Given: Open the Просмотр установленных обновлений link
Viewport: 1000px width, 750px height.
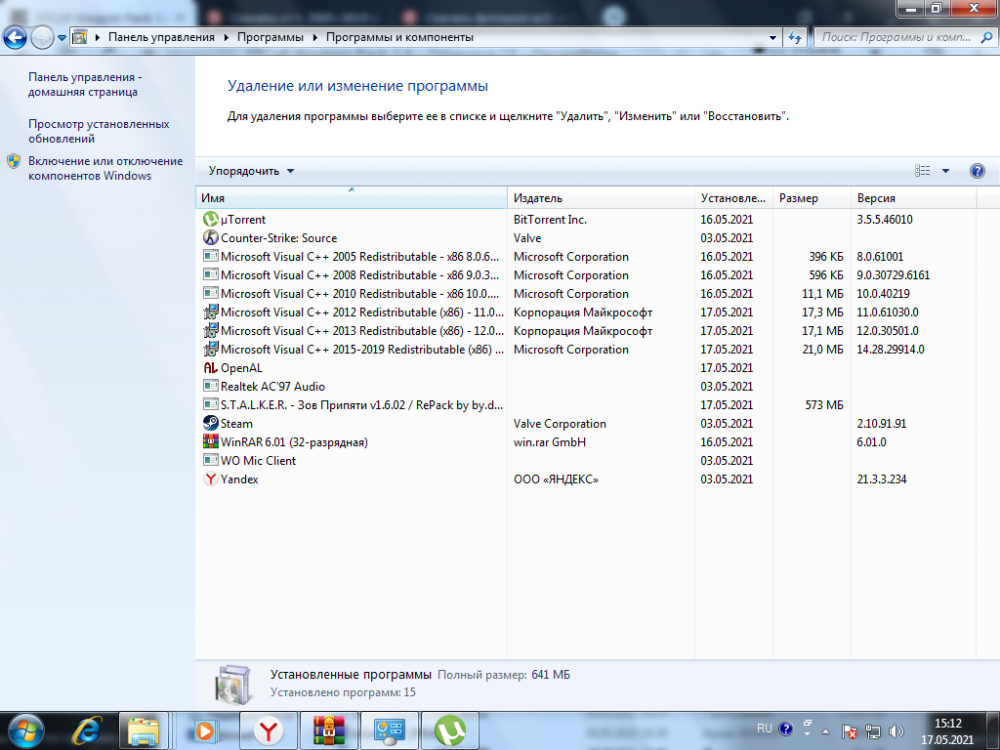Looking at the screenshot, I should pos(98,131).
